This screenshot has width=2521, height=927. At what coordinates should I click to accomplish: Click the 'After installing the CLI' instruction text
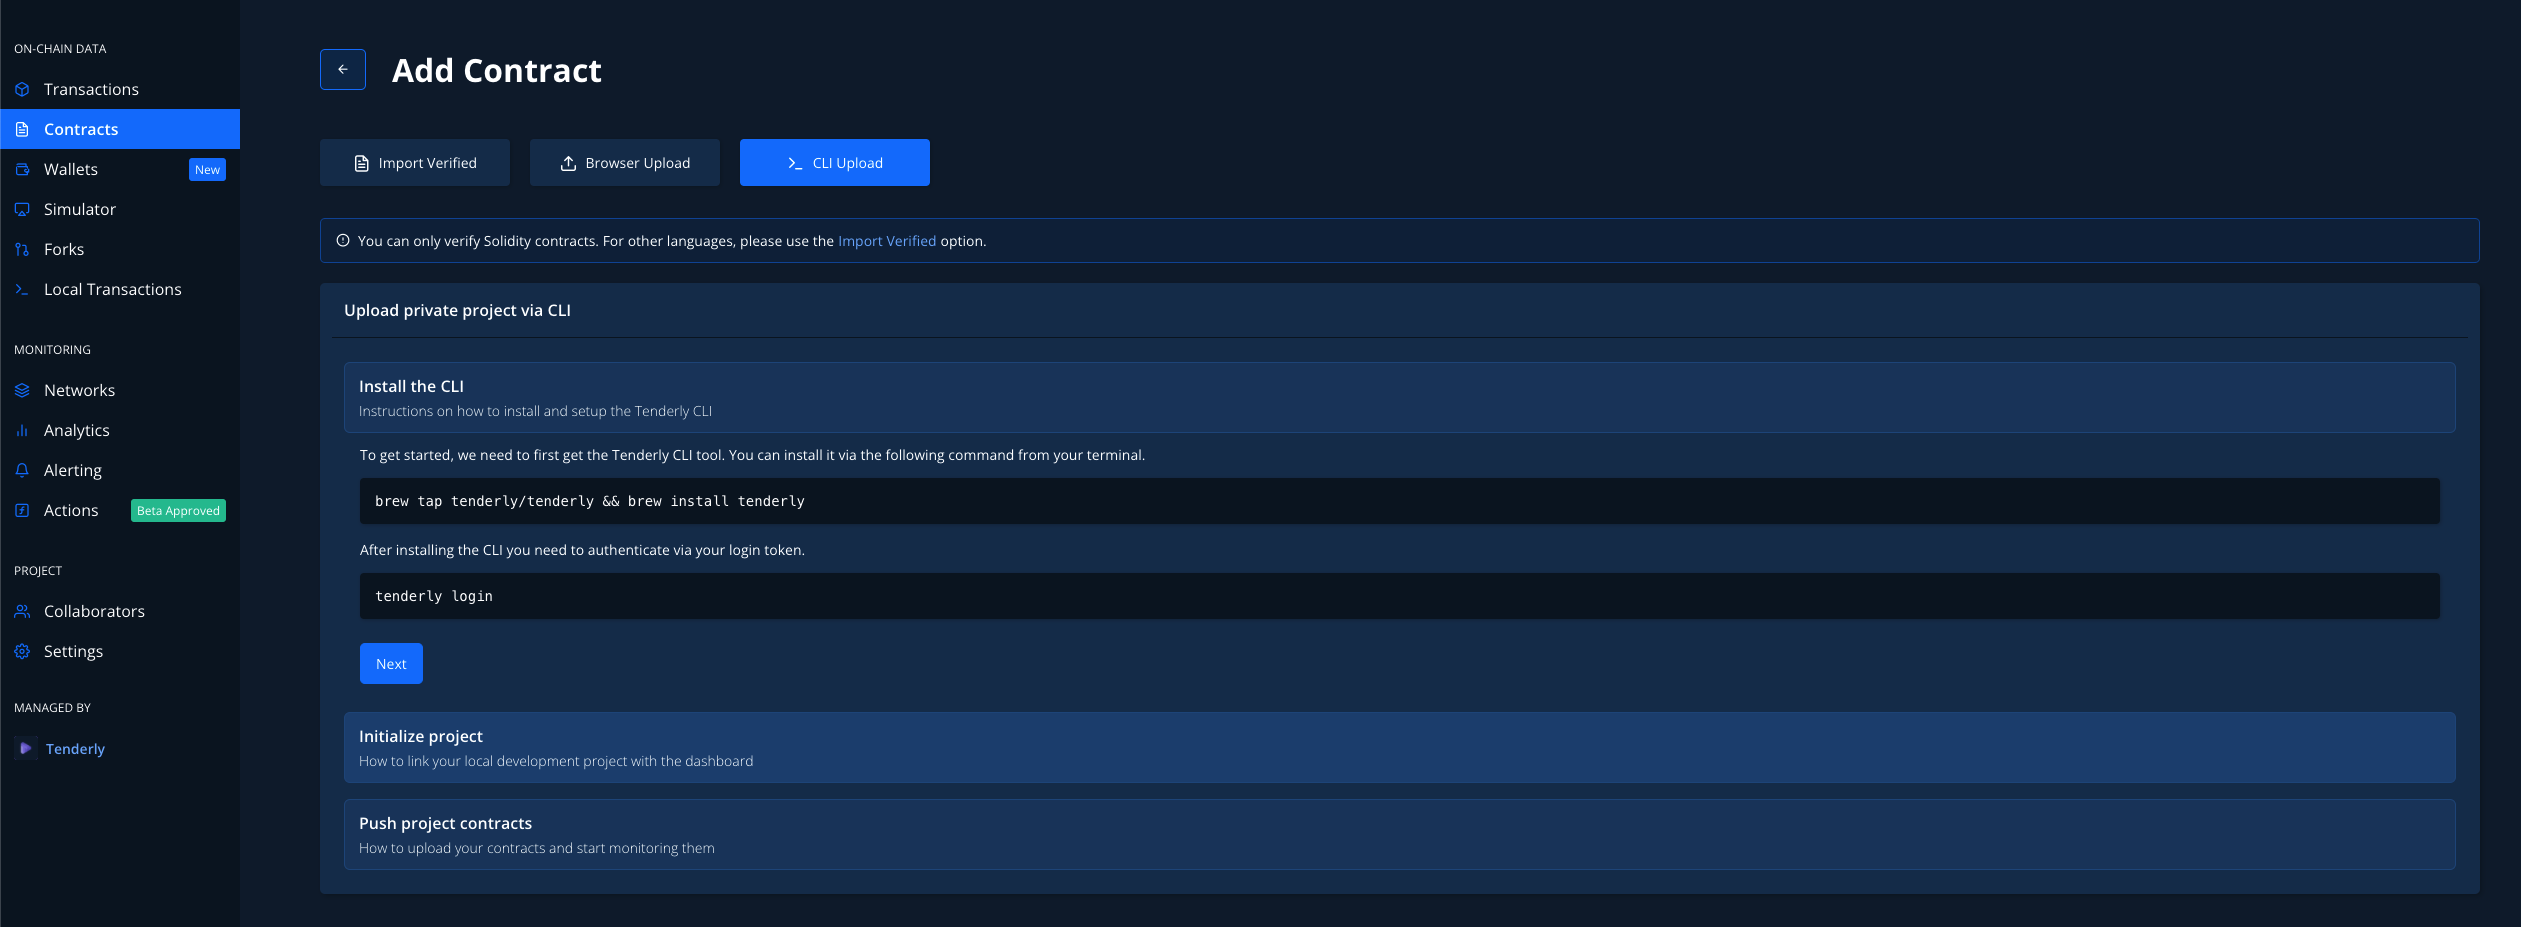point(582,550)
